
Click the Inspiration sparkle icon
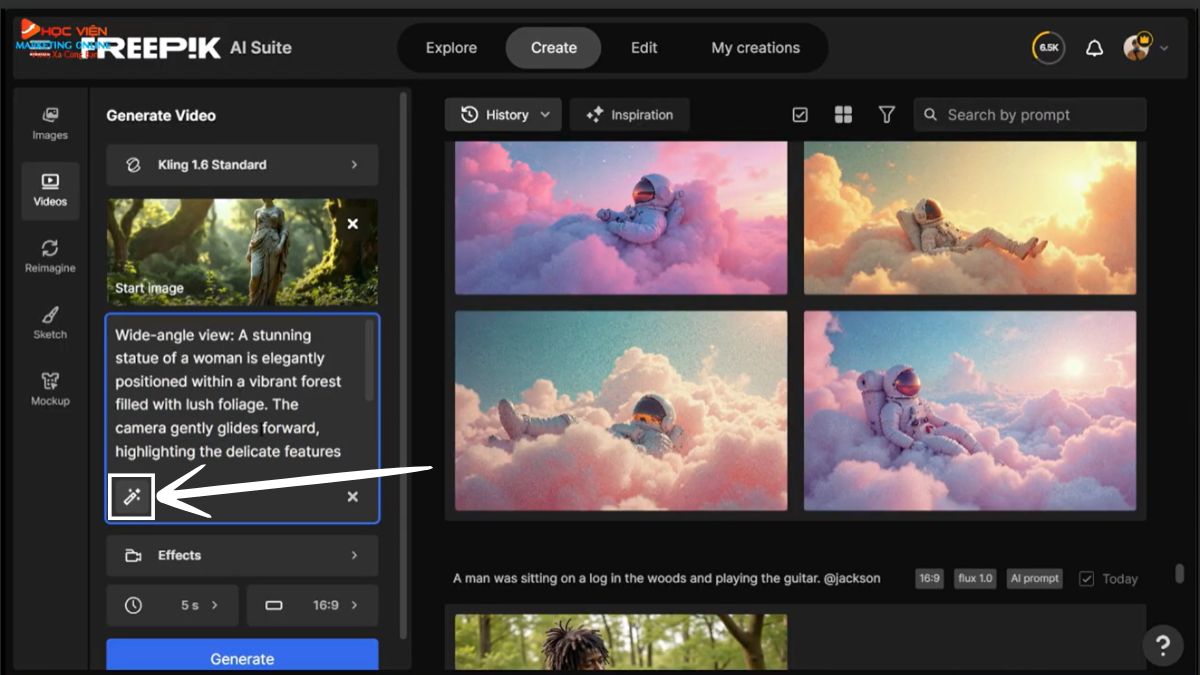[x=594, y=115]
